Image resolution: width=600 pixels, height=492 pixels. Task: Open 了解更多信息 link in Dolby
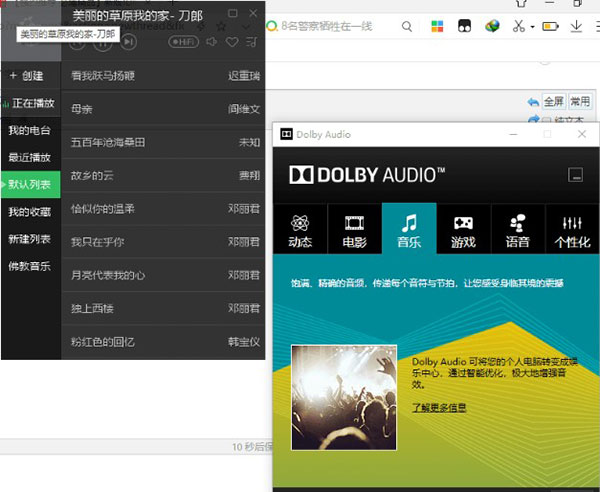coord(439,408)
